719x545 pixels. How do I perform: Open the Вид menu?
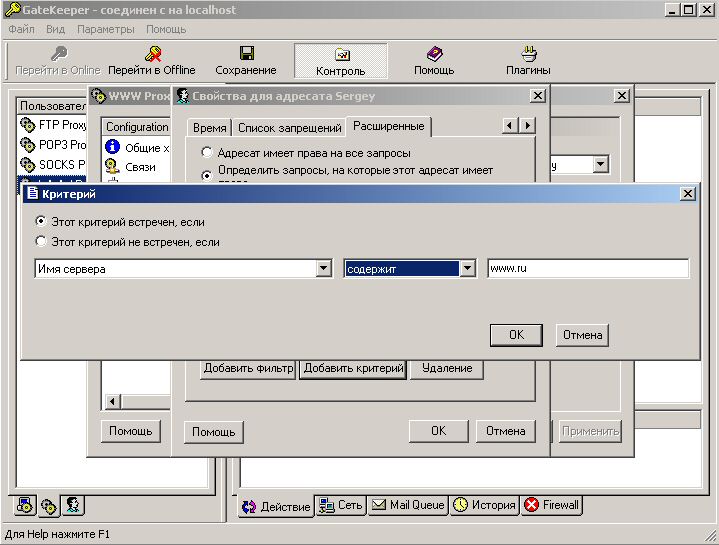pos(55,29)
